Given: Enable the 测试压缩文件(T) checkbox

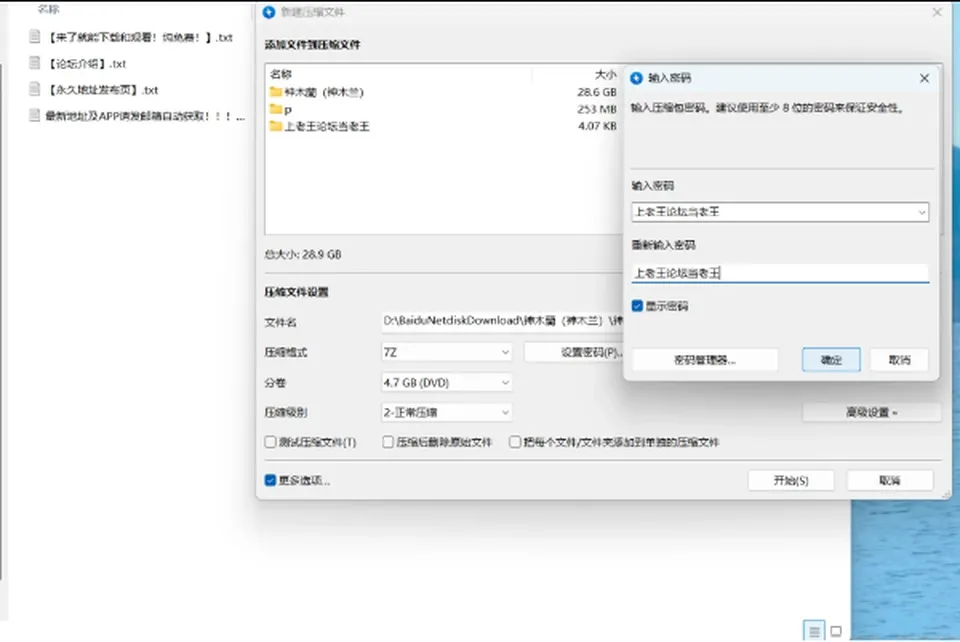Looking at the screenshot, I should point(270,442).
